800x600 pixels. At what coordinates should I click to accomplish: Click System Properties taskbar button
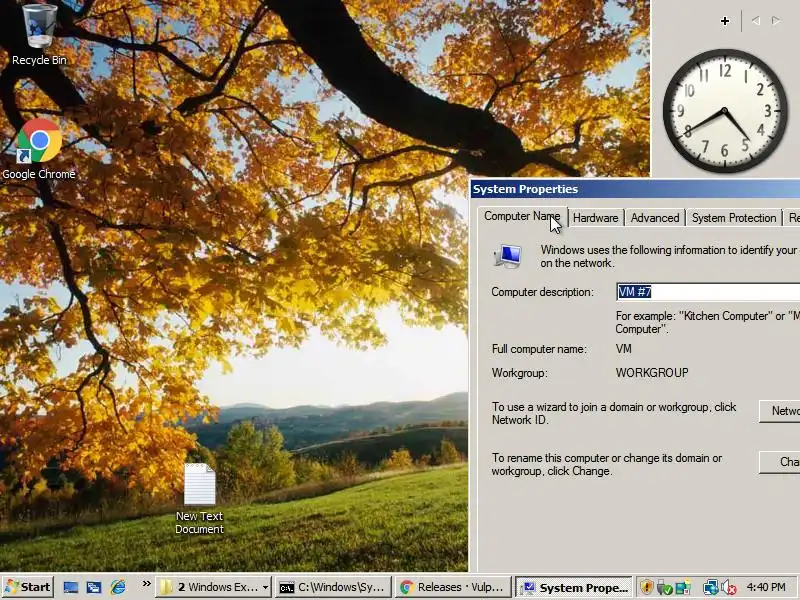tap(573, 587)
